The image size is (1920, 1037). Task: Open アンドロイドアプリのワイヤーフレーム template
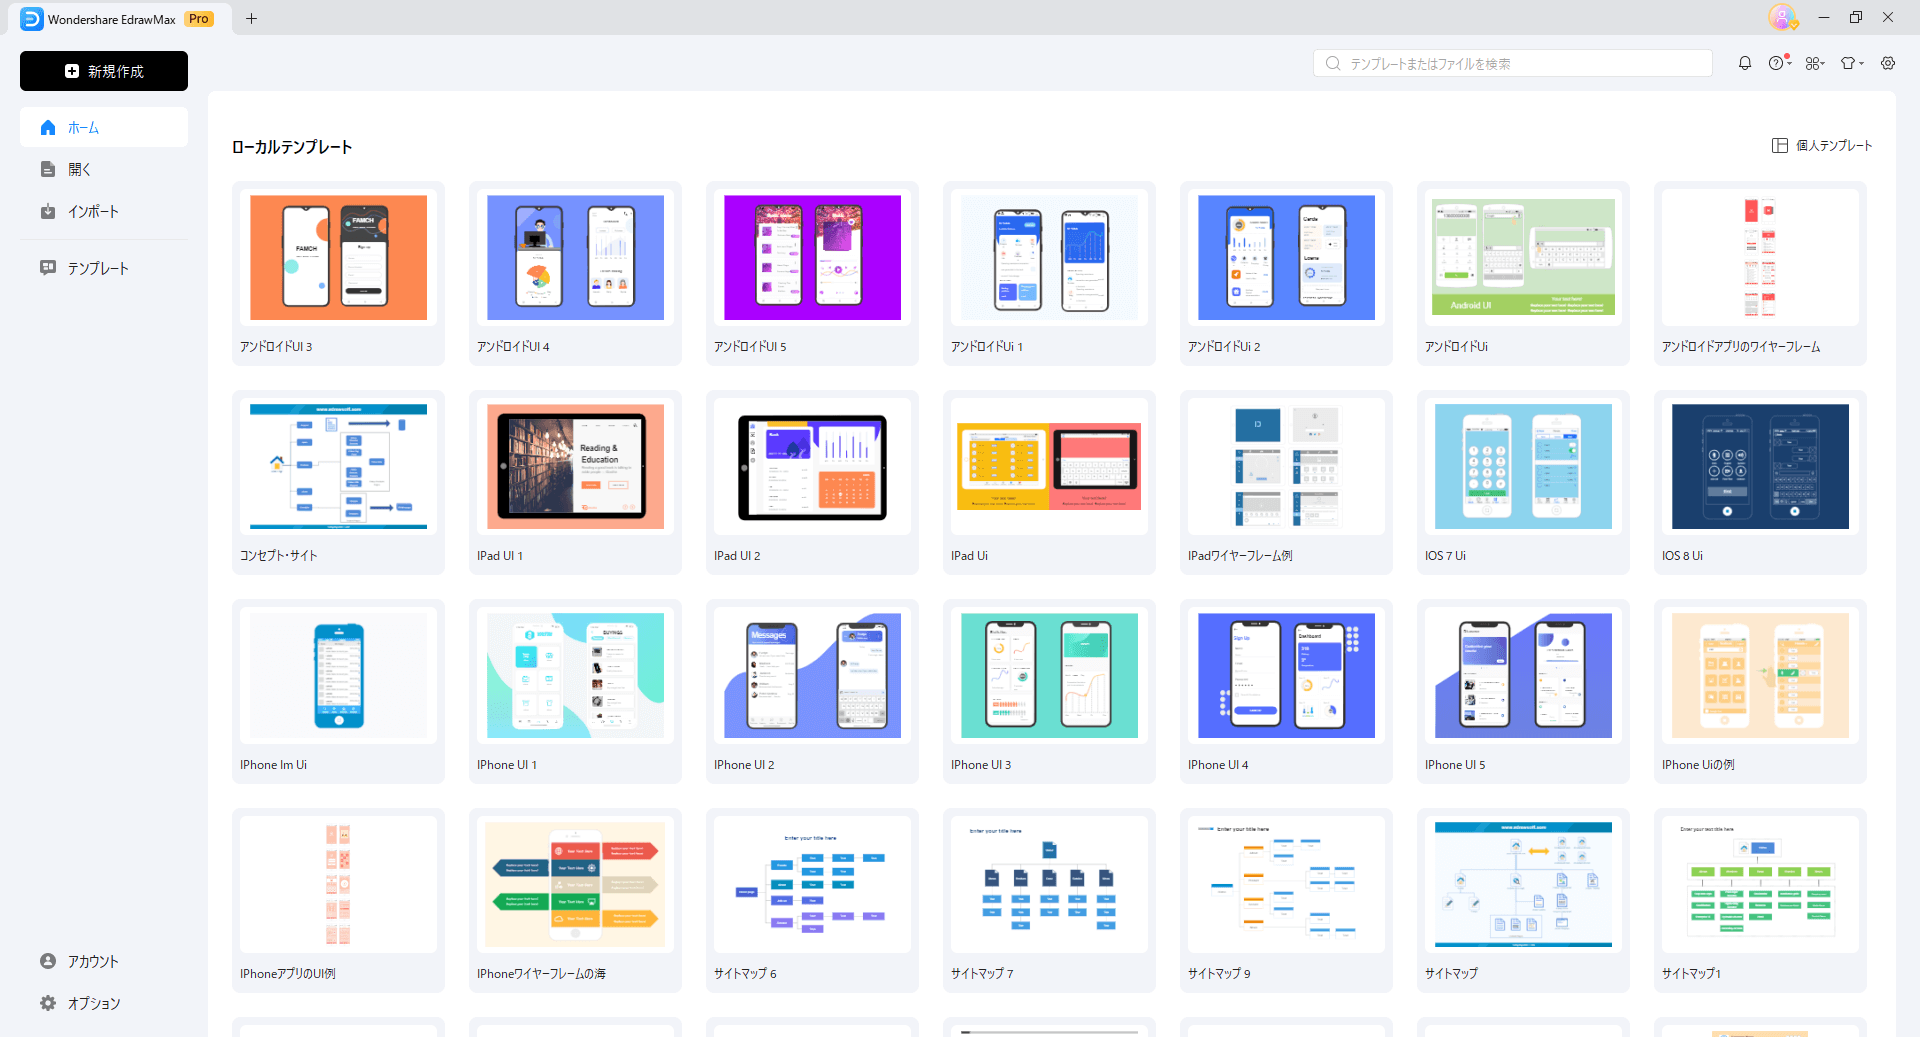(1760, 273)
